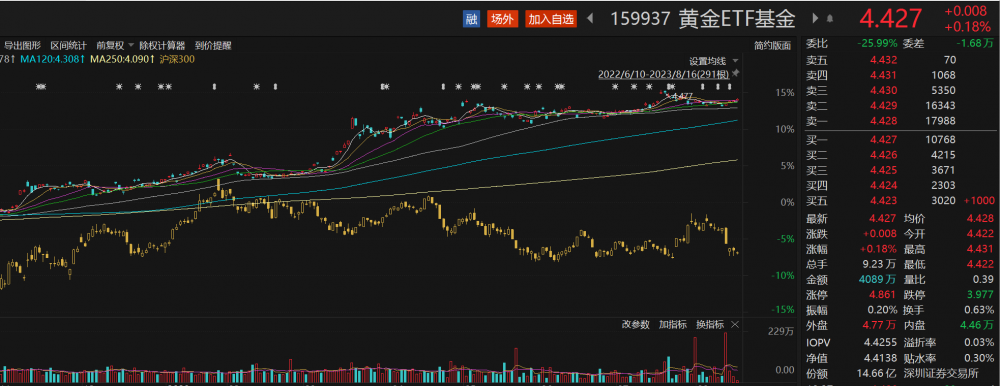Go to next stock with right arrow
This screenshot has width=1000, height=386.
coord(815,19)
